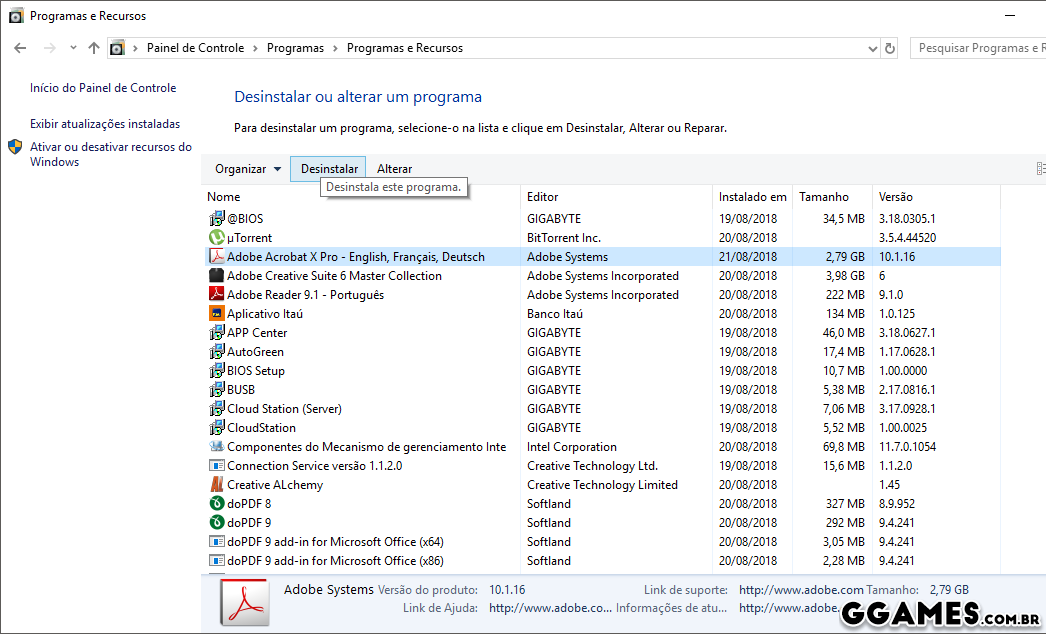This screenshot has width=1046, height=634.
Task: Click Adobe Creative Suite 6 icon
Action: tap(216, 276)
